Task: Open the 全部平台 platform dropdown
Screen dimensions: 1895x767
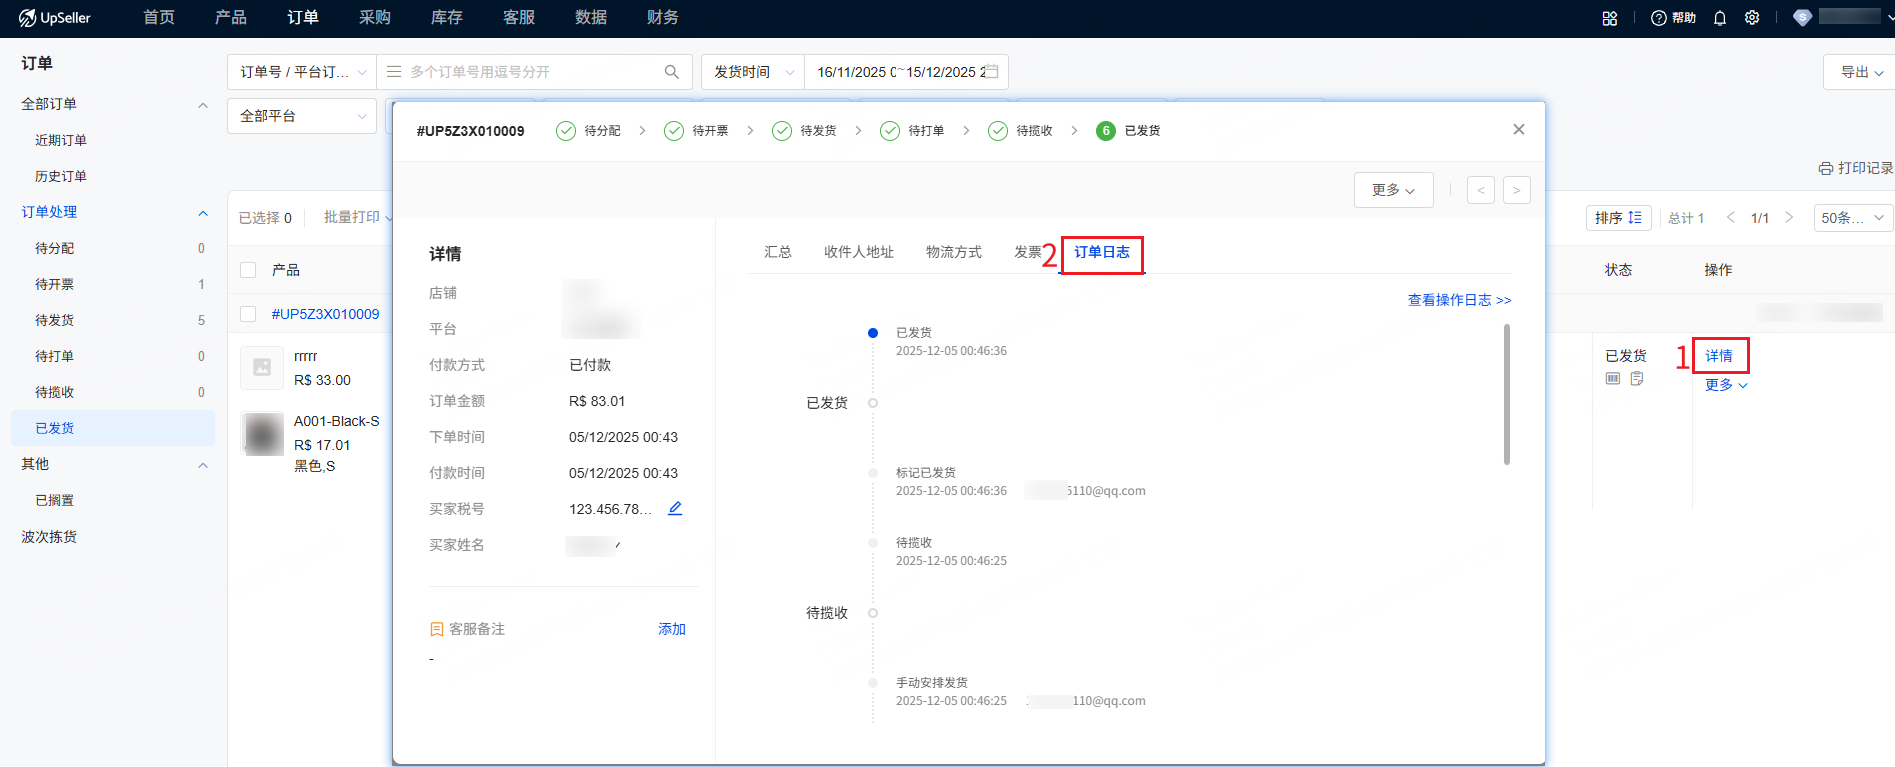Action: [302, 116]
